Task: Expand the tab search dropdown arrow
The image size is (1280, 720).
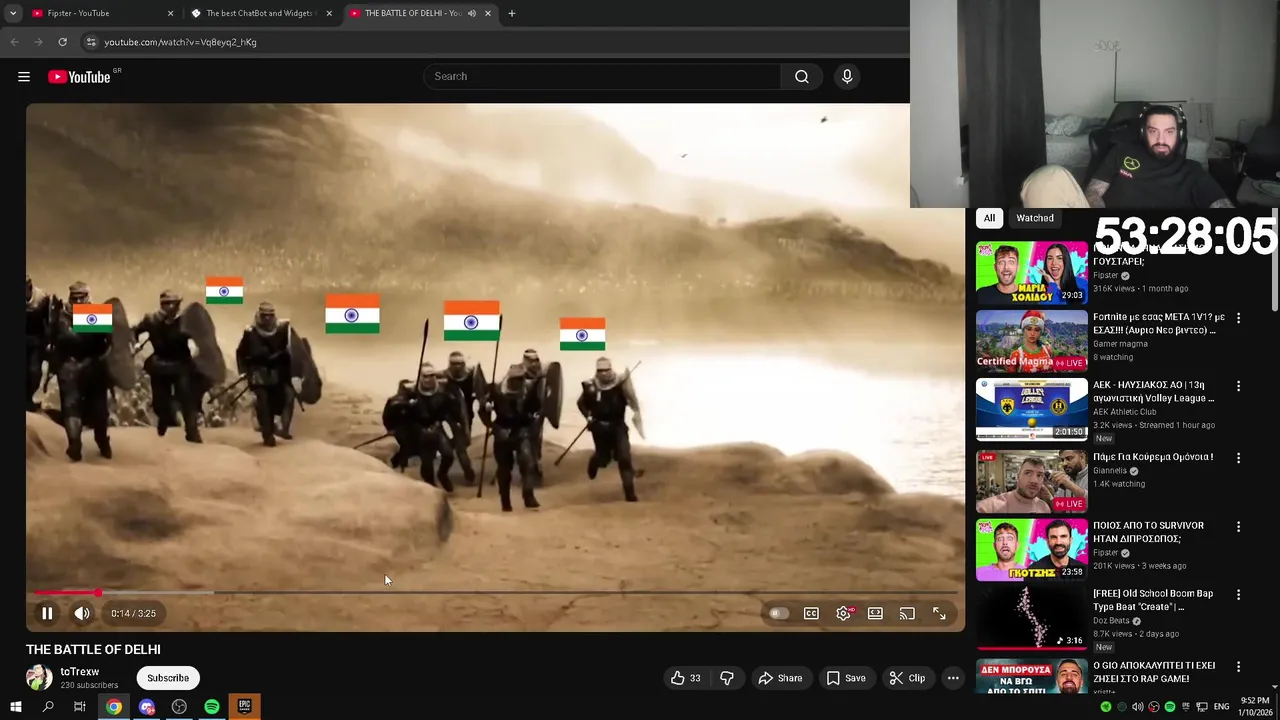Action: point(13,13)
